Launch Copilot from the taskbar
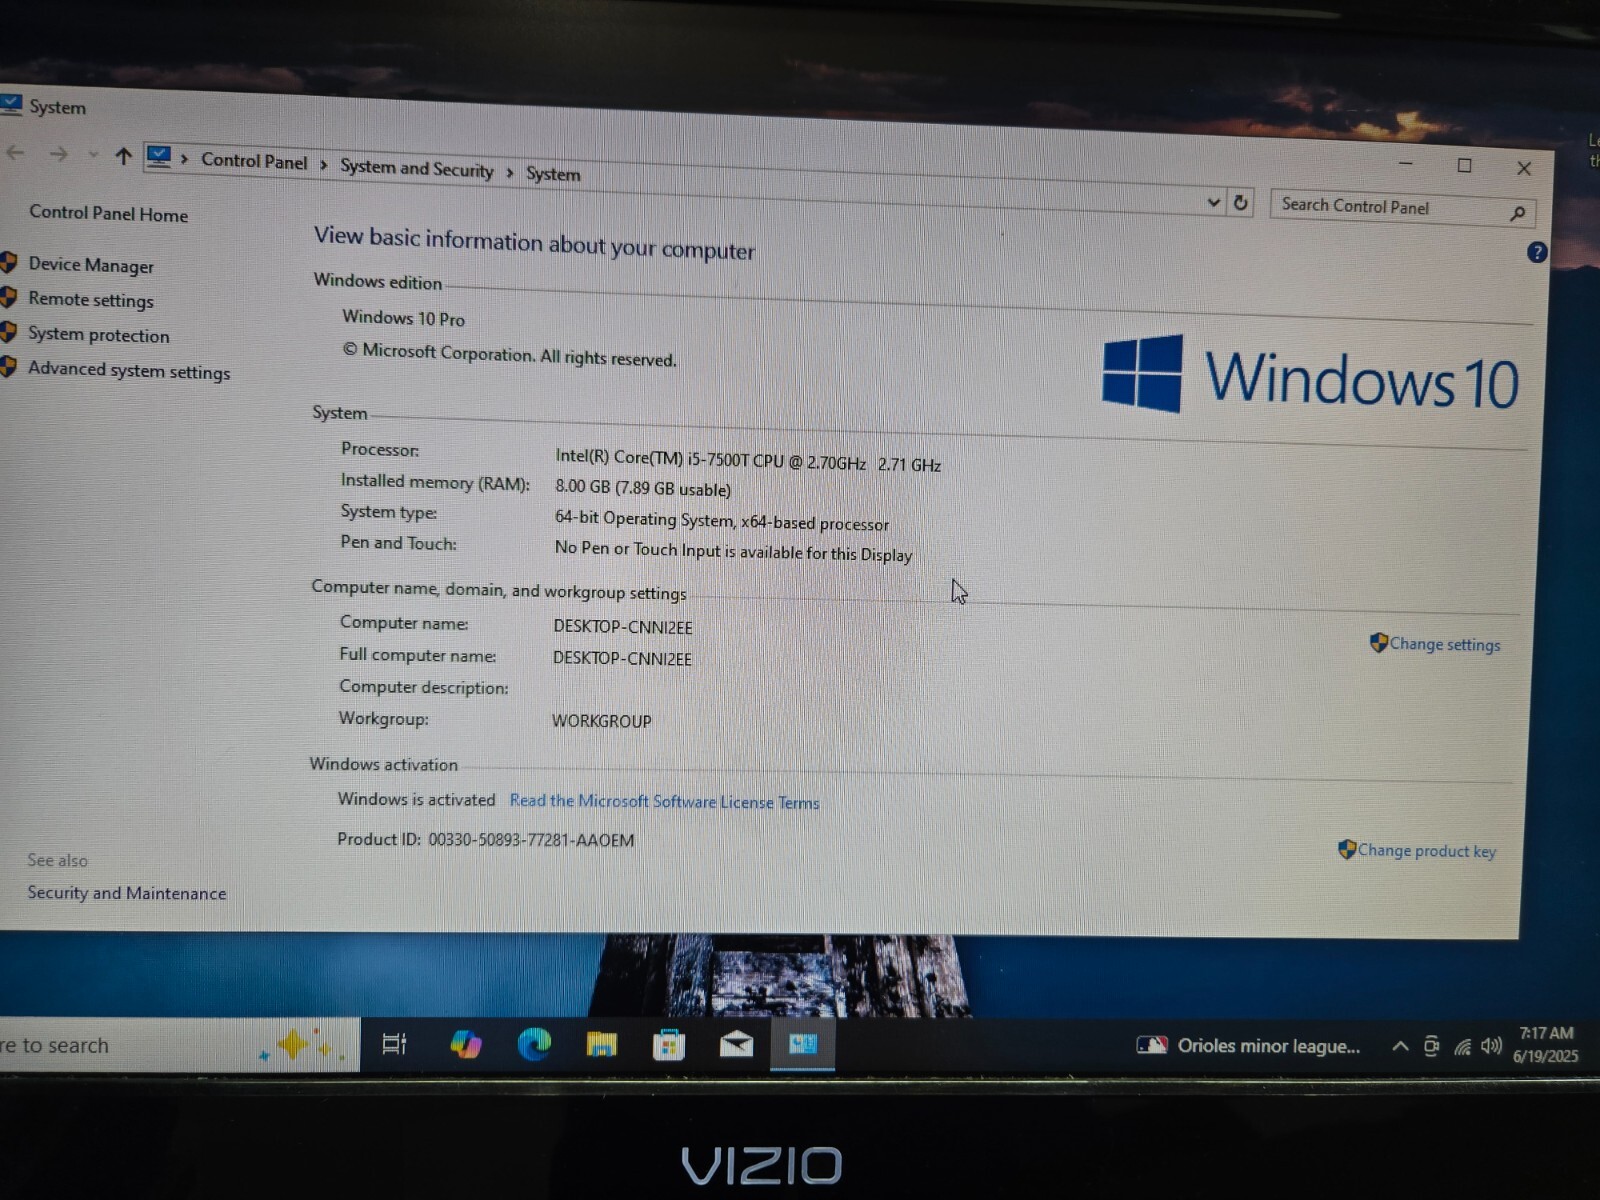1600x1200 pixels. [x=465, y=1044]
